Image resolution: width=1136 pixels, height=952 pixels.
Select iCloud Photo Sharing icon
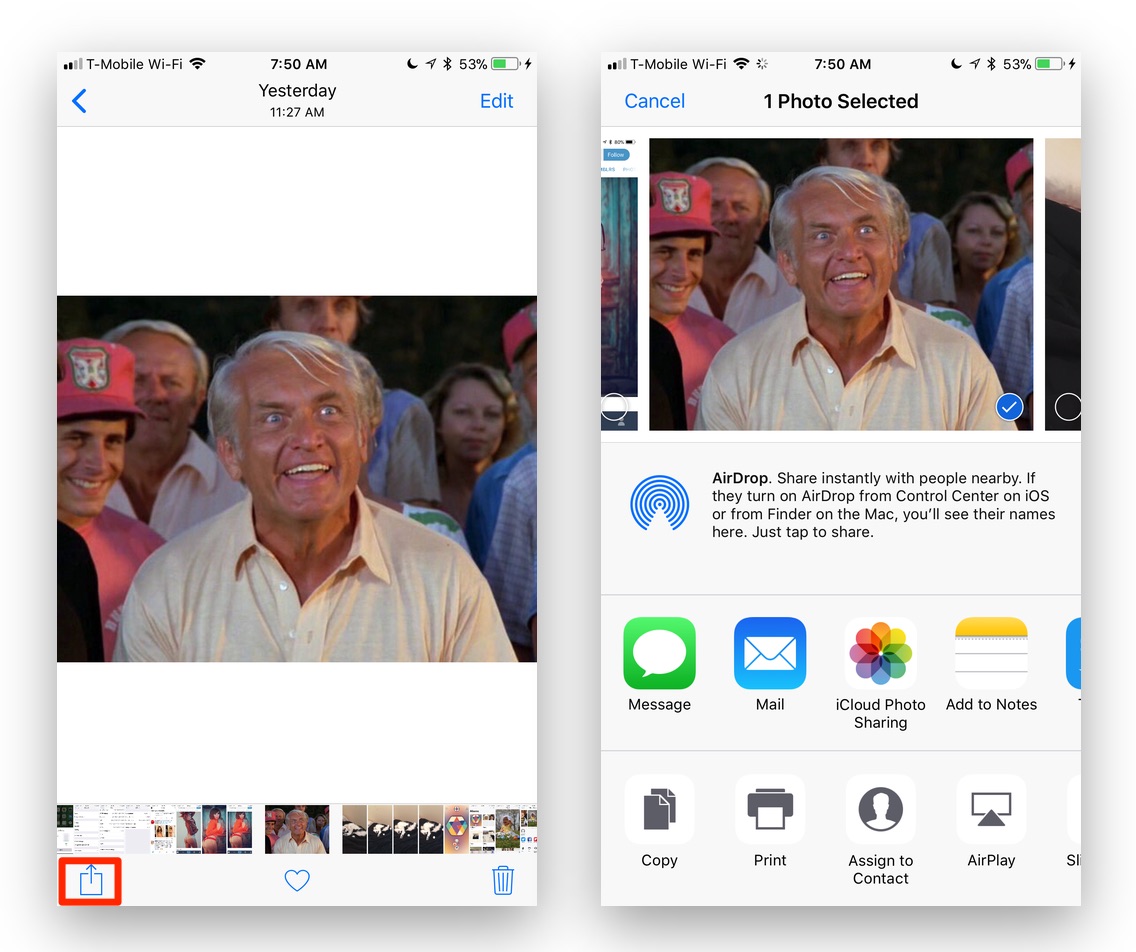(880, 653)
